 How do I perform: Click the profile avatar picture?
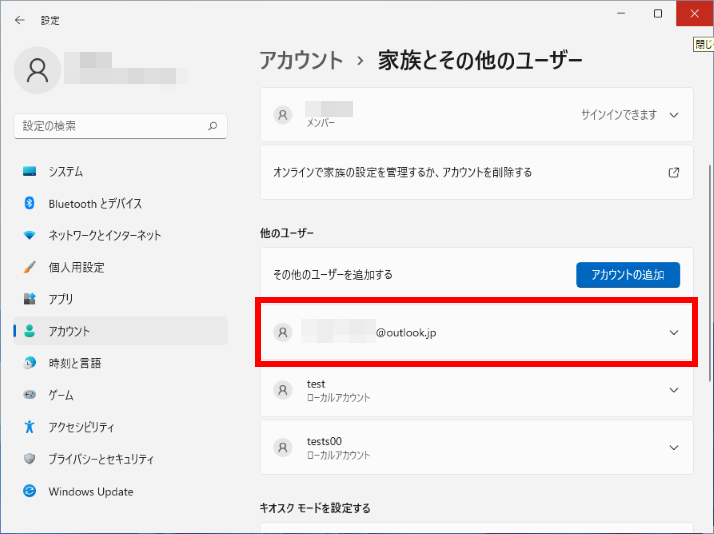37,70
